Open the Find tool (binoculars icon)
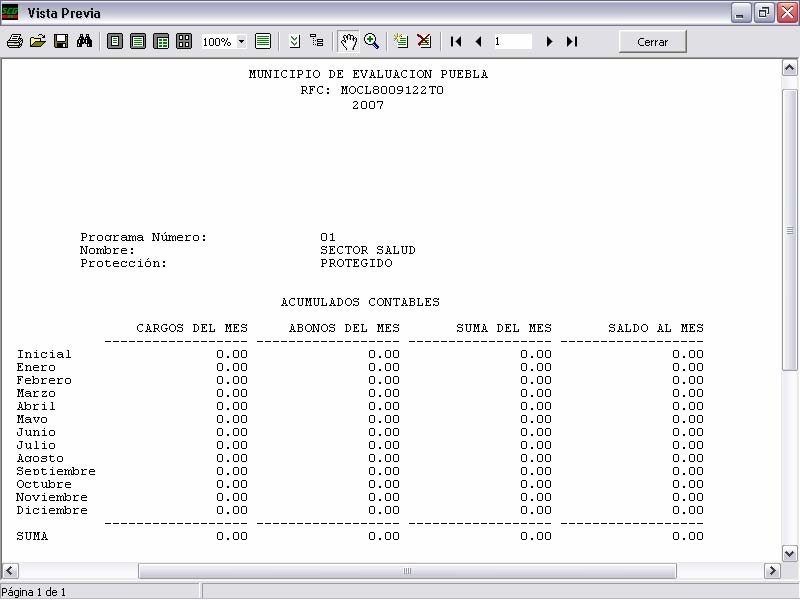 (x=84, y=41)
